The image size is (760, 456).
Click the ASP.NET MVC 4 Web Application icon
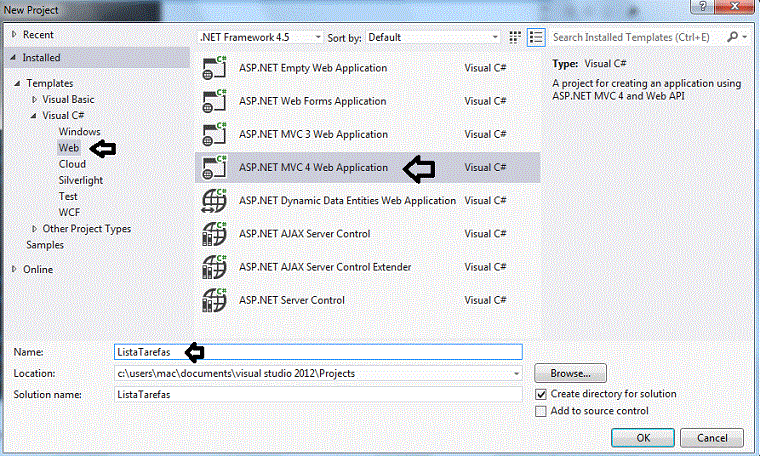point(214,168)
